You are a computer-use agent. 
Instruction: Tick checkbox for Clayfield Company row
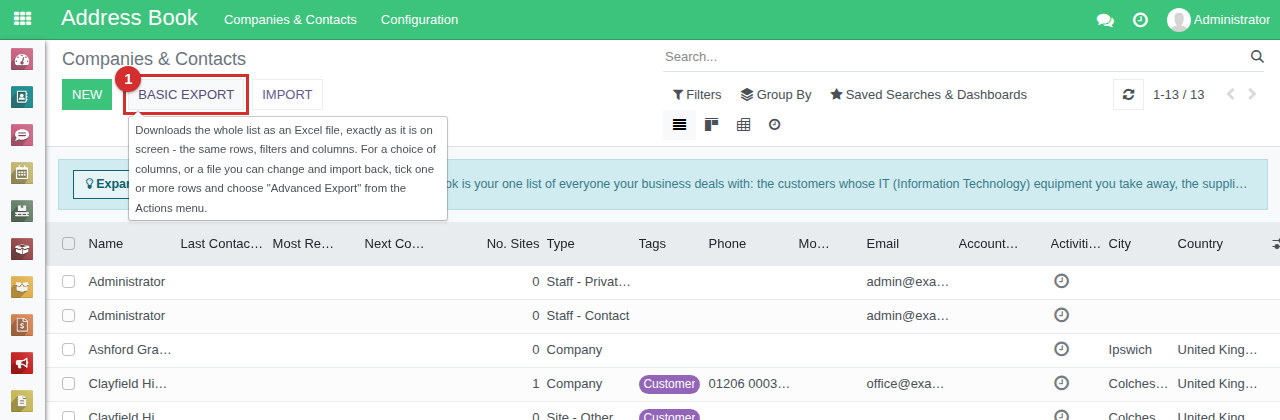coord(68,383)
